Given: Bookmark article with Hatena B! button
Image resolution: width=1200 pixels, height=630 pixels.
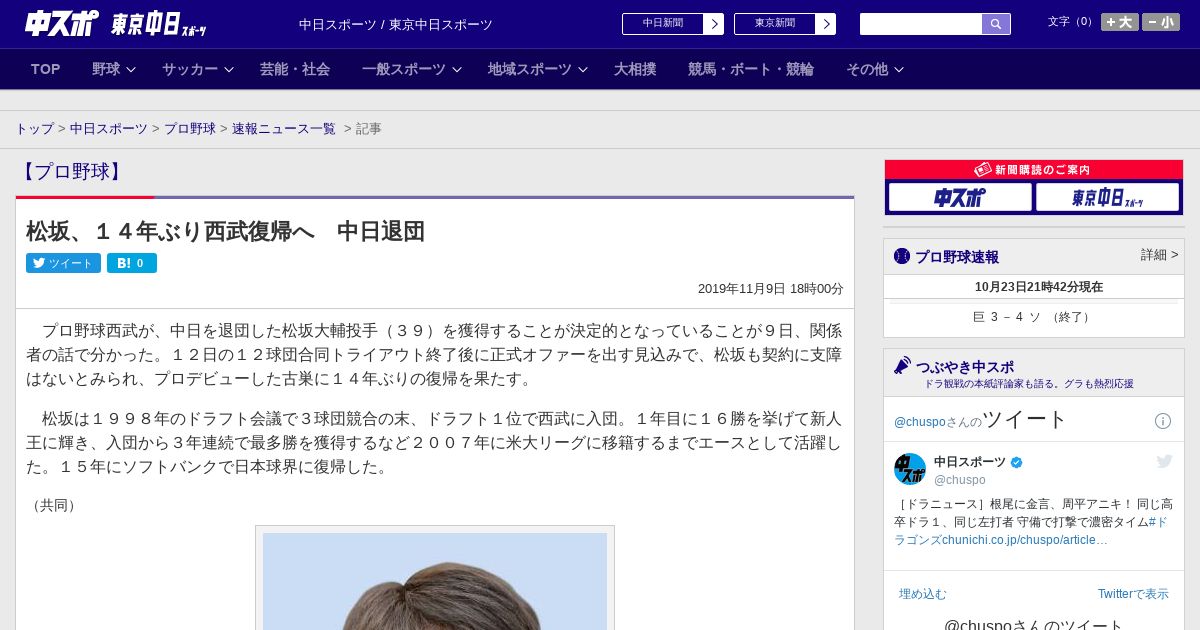Looking at the screenshot, I should 132,263.
